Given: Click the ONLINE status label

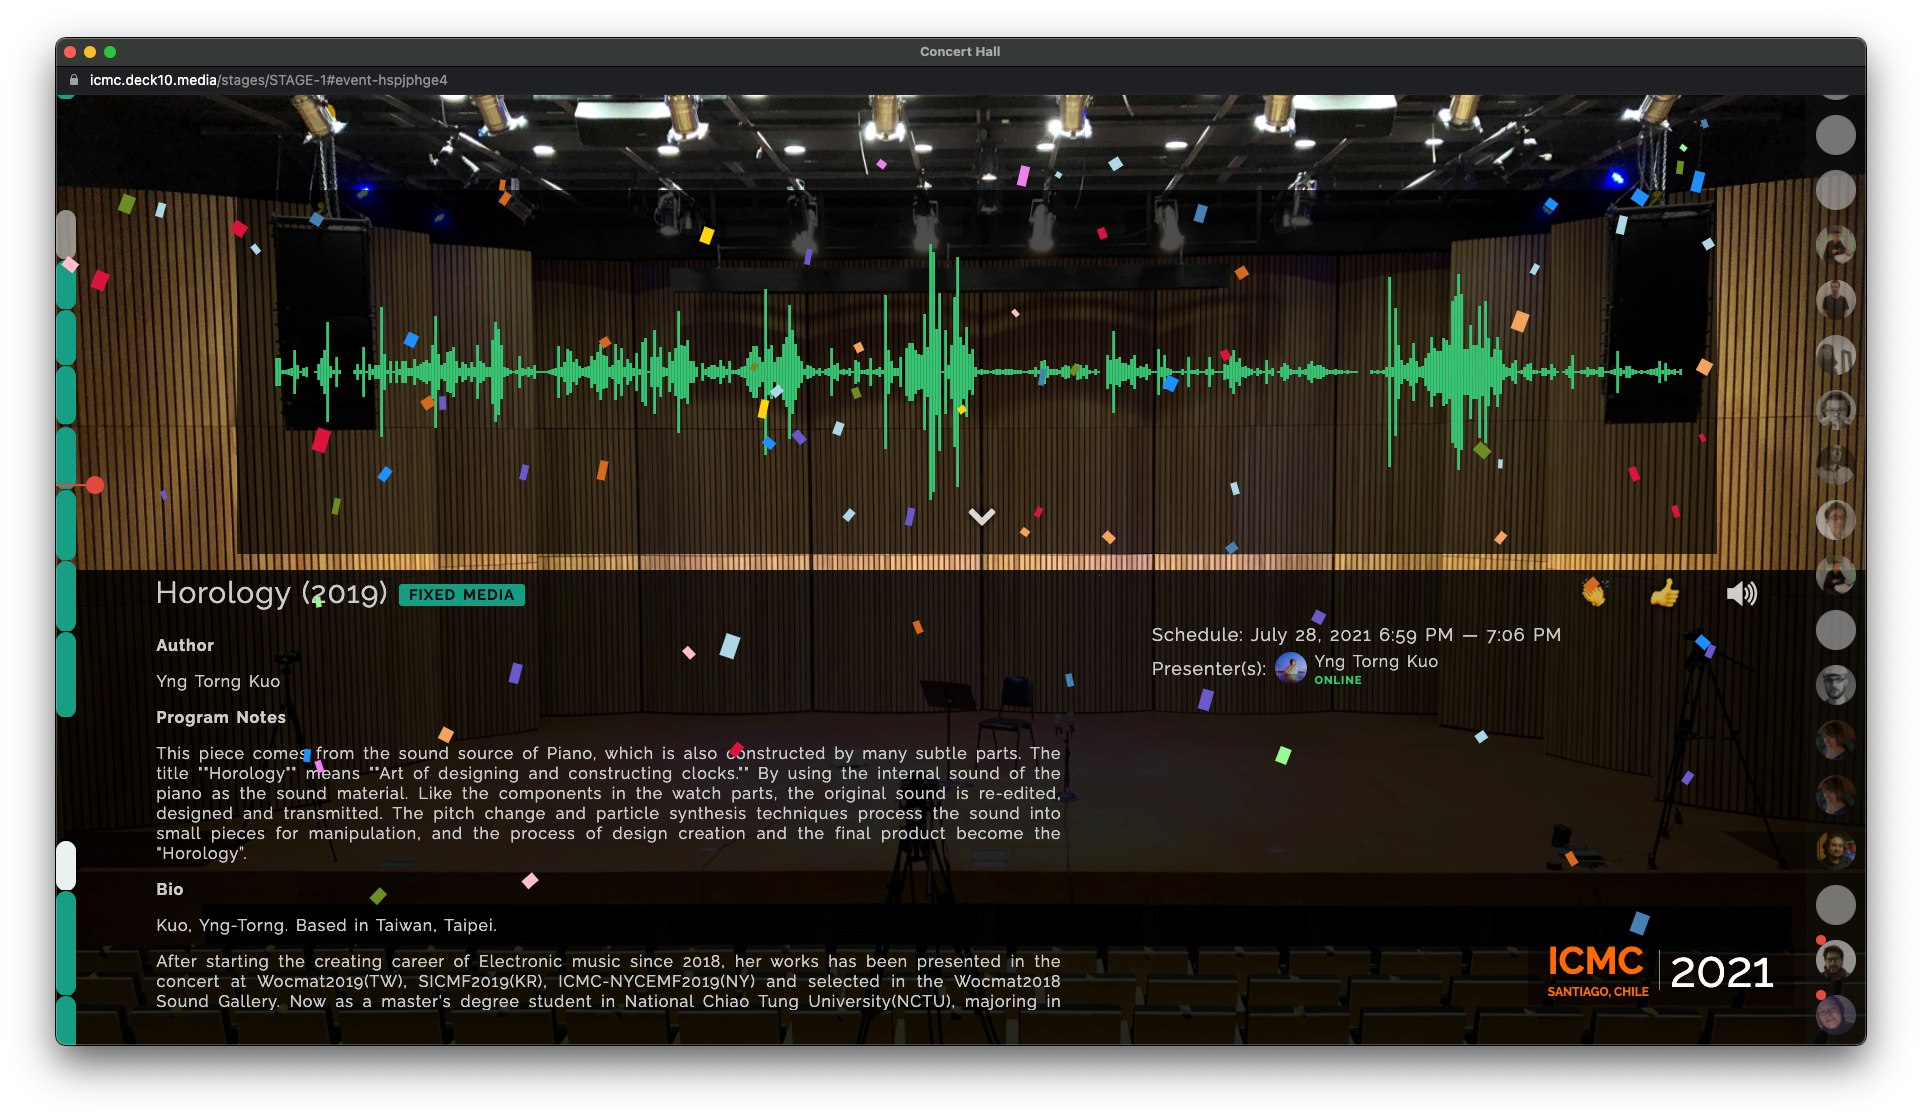Looking at the screenshot, I should tap(1337, 680).
